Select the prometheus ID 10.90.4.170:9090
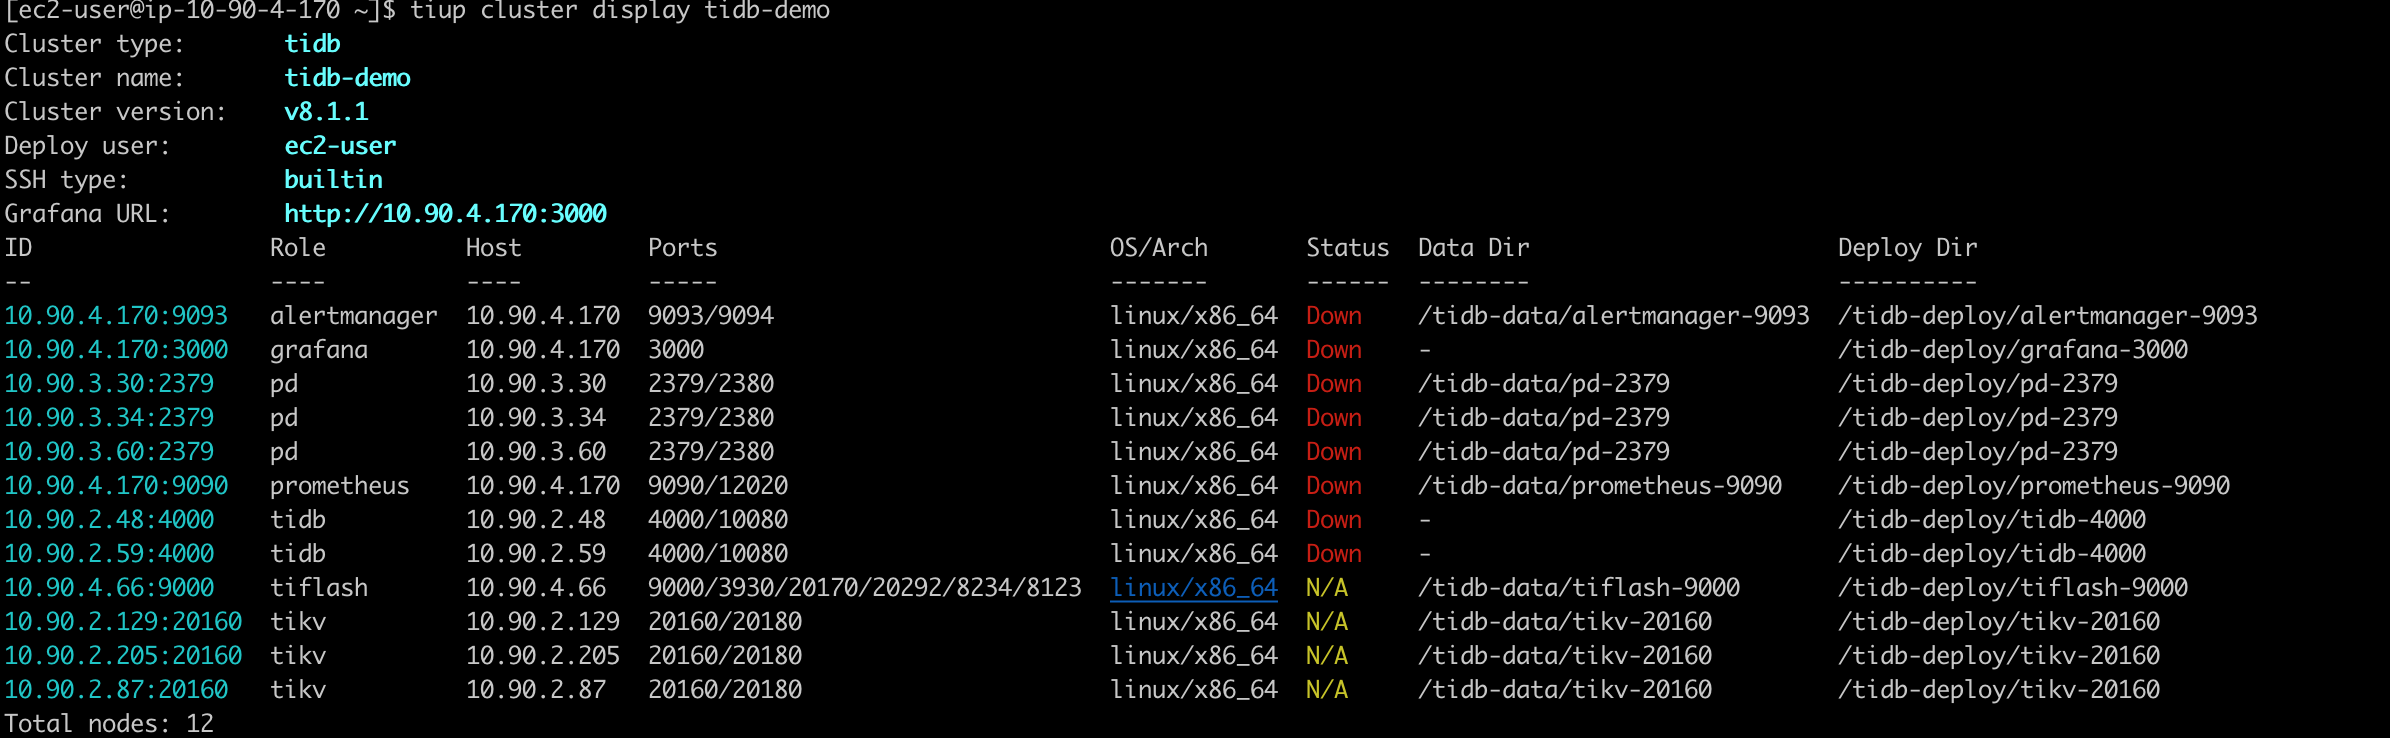This screenshot has height=738, width=2390. (116, 486)
